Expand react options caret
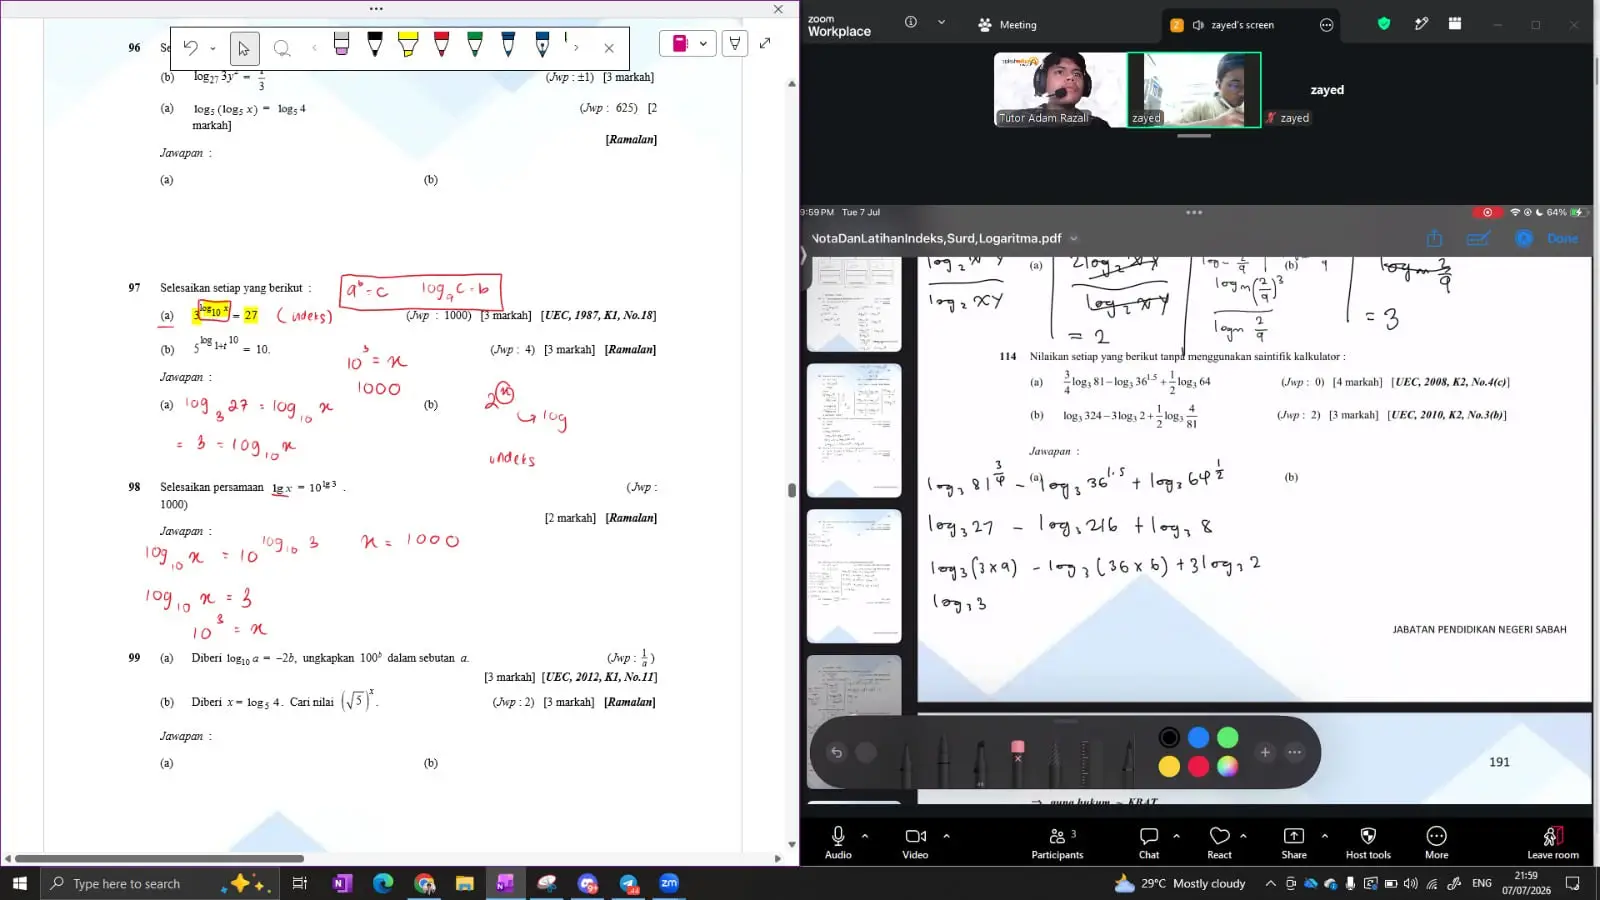 point(1243,836)
